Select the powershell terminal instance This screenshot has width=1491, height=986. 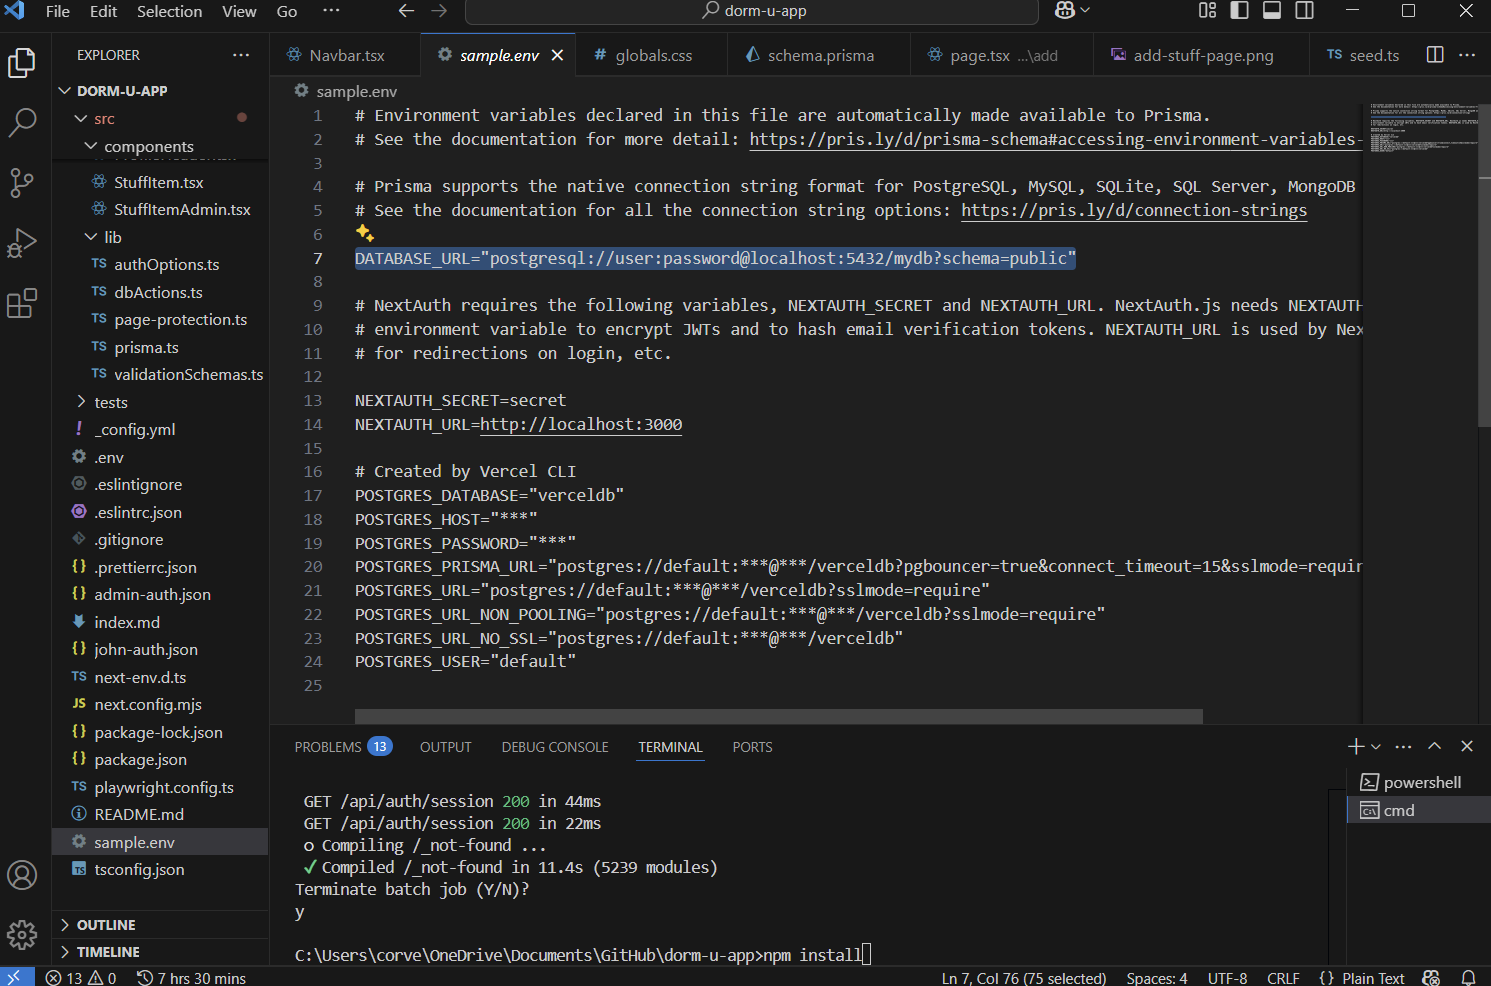tap(1418, 783)
